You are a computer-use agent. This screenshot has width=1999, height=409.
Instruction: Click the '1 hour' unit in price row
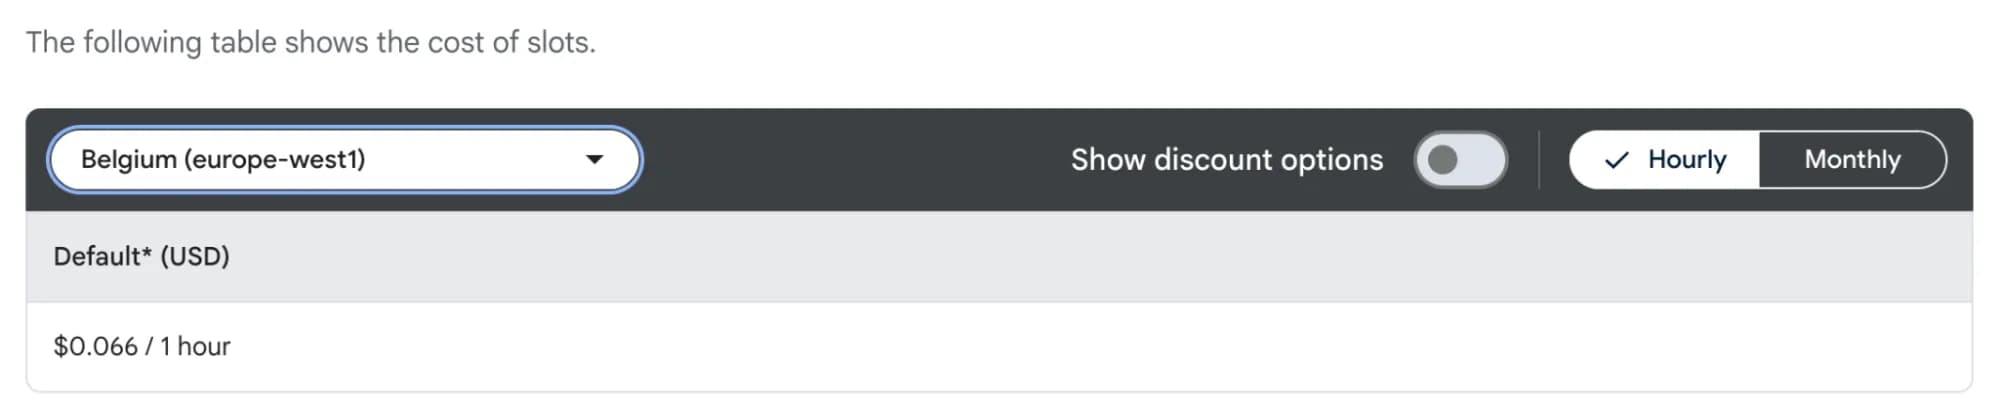click(x=196, y=346)
